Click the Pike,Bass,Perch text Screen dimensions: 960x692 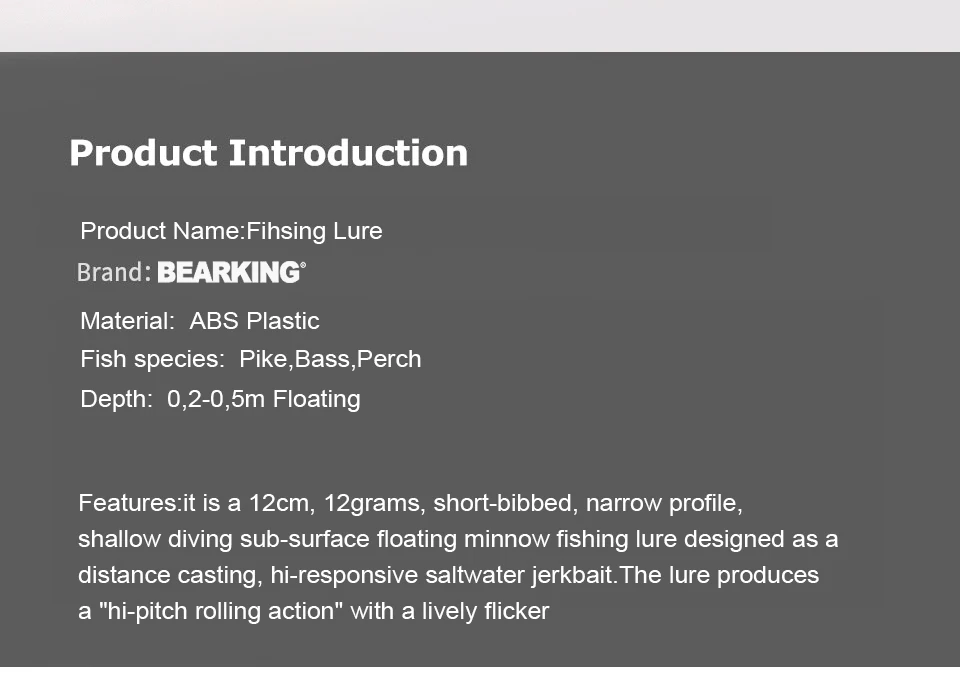point(330,359)
